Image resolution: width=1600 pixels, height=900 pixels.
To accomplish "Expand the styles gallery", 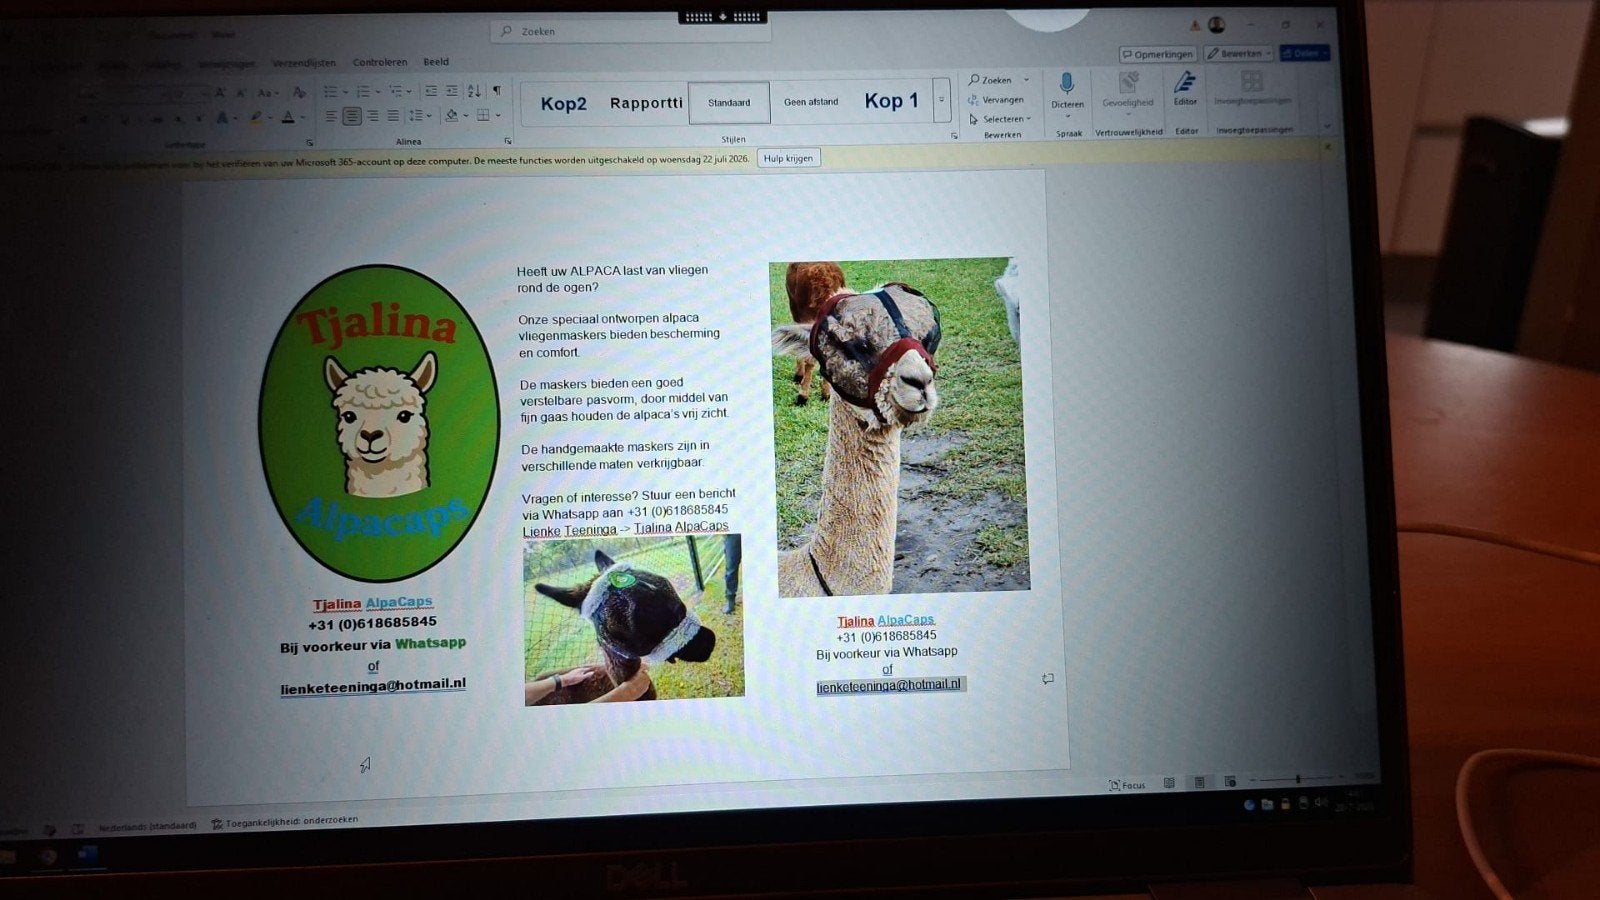I will click(941, 100).
